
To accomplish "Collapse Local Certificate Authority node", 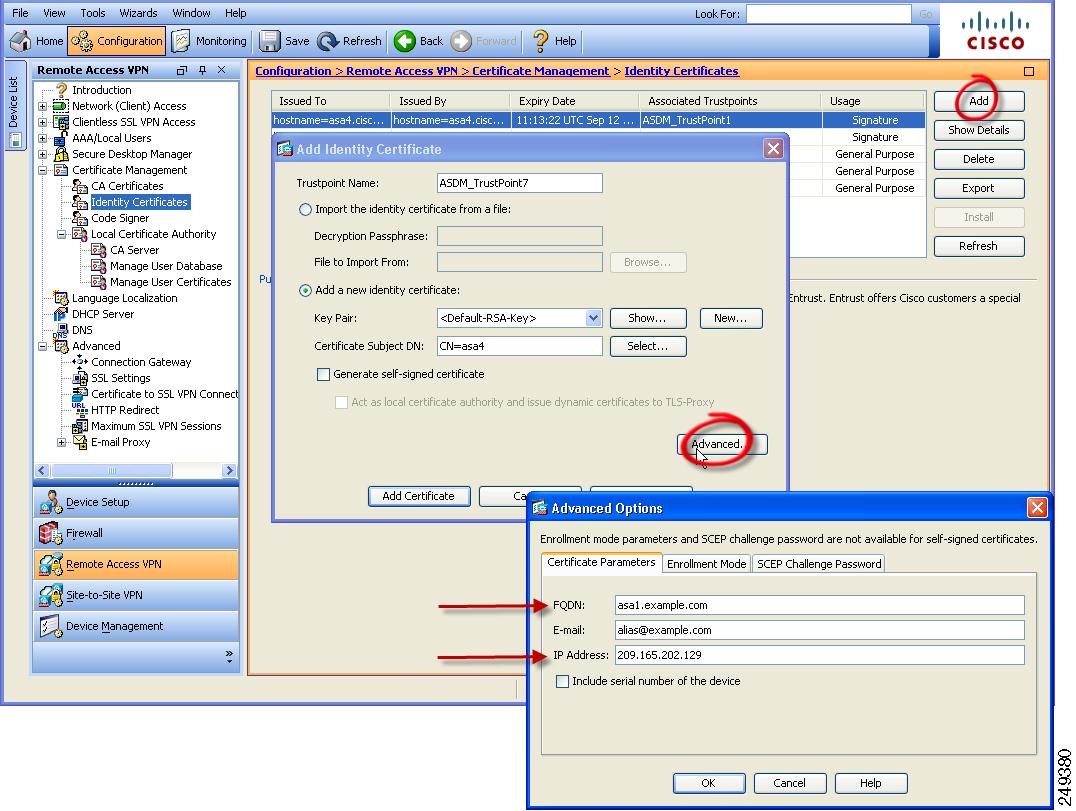I will coord(61,234).
